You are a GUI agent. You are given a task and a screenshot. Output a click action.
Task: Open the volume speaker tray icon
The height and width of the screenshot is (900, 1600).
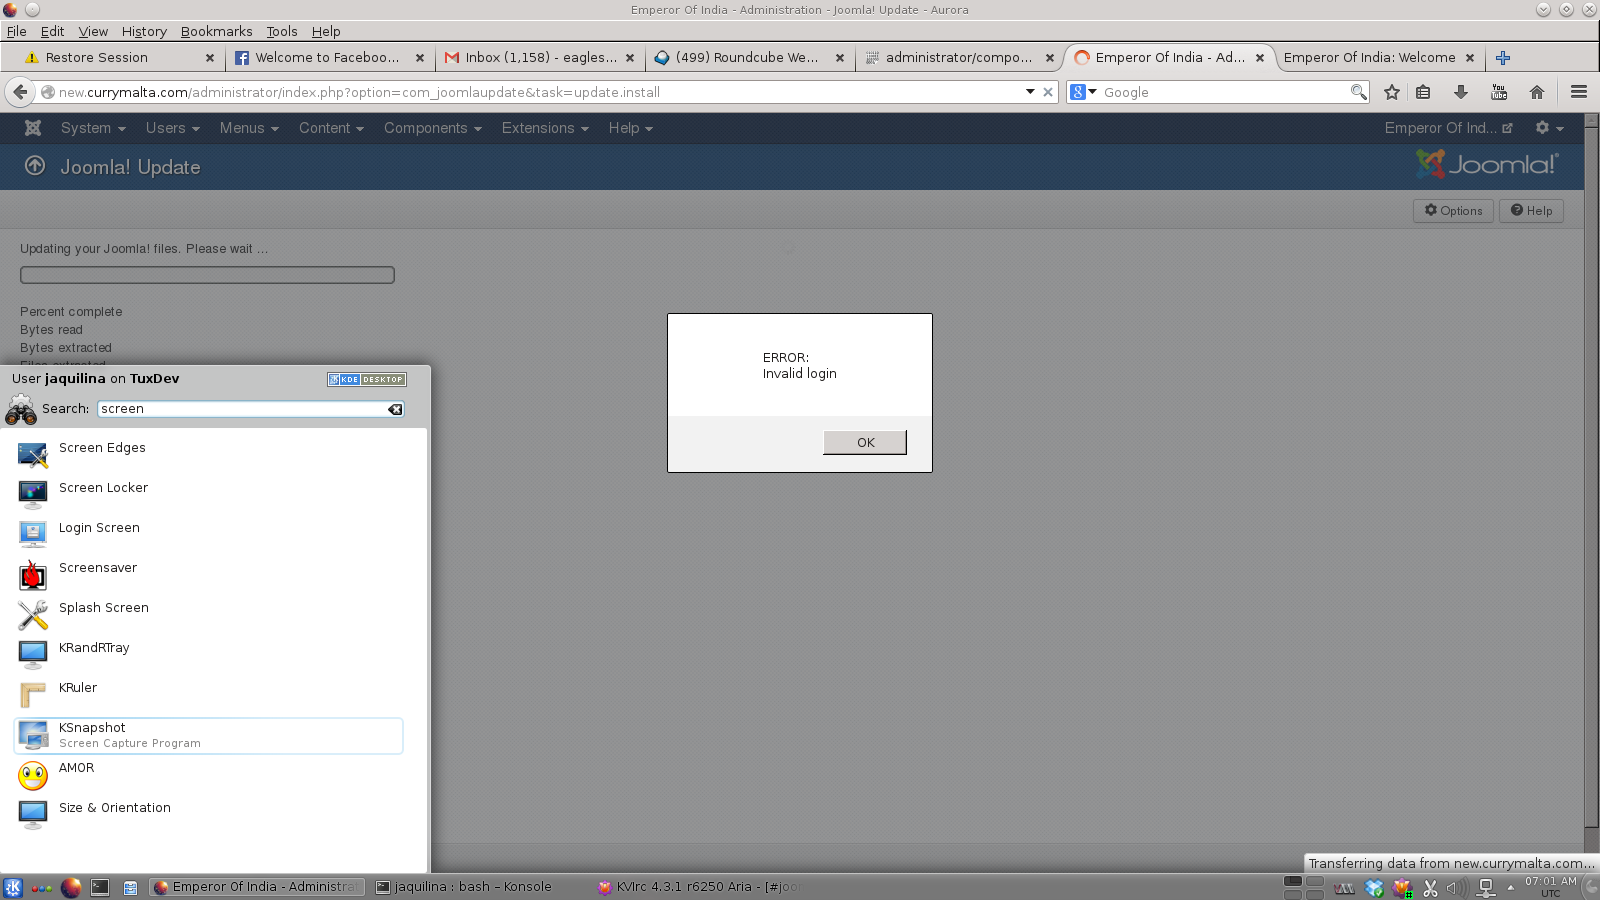1458,888
